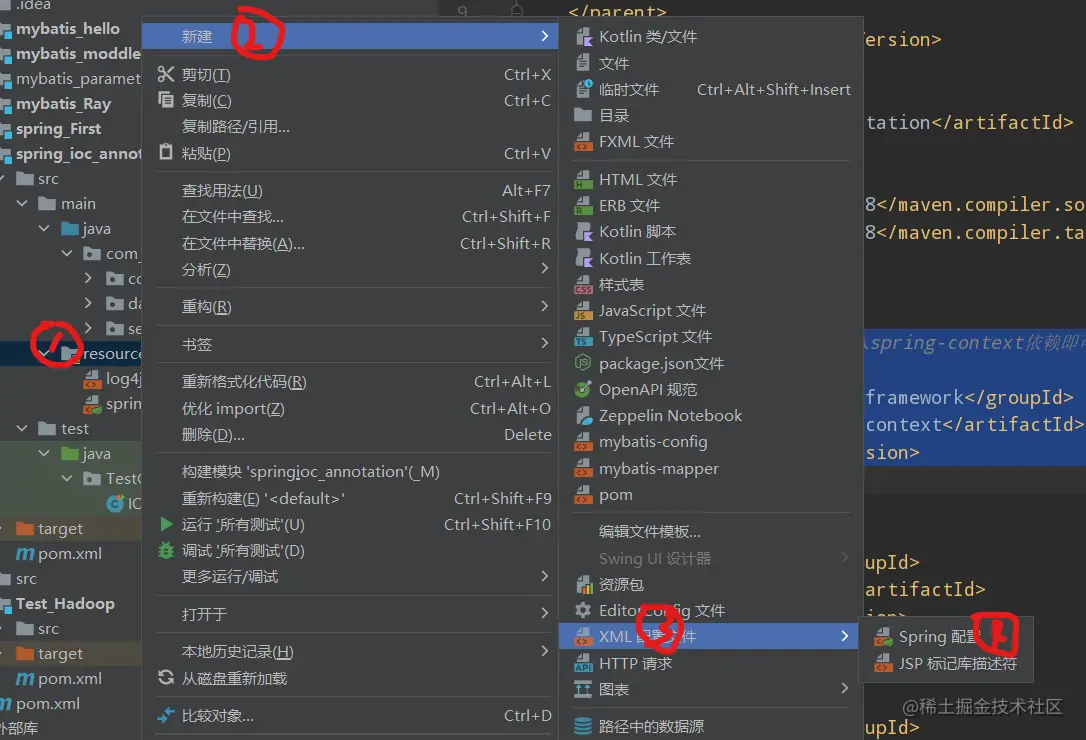Select spring_First project in tree
This screenshot has width=1086, height=740.
pos(58,129)
